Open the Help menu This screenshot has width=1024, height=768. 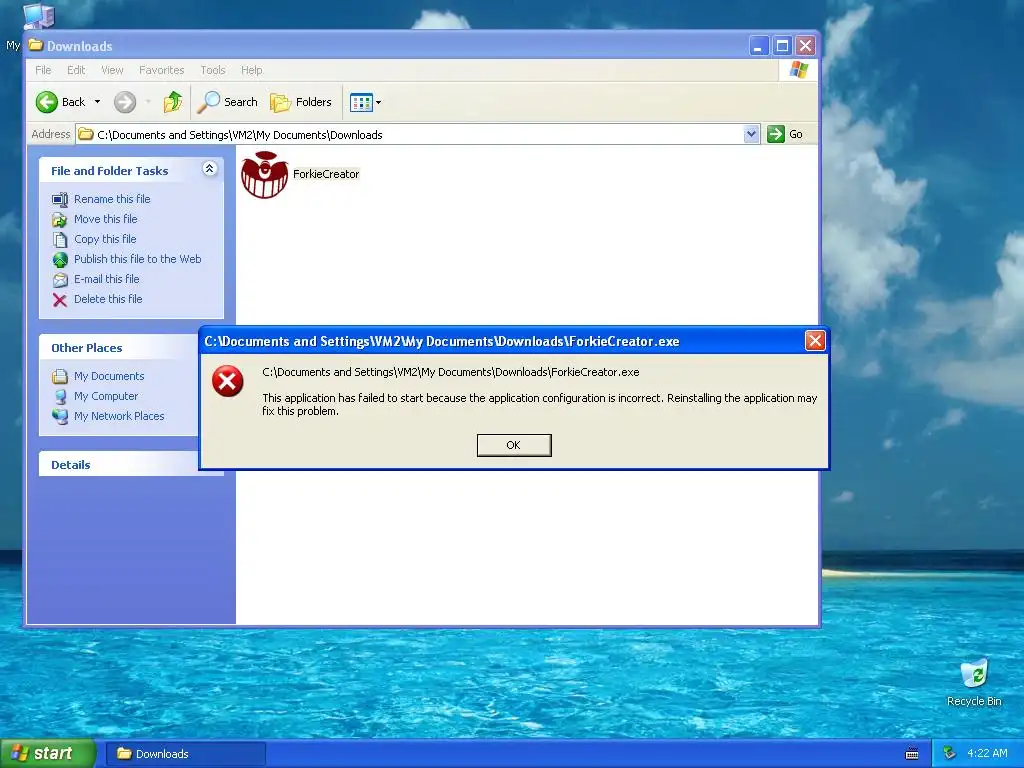click(251, 70)
